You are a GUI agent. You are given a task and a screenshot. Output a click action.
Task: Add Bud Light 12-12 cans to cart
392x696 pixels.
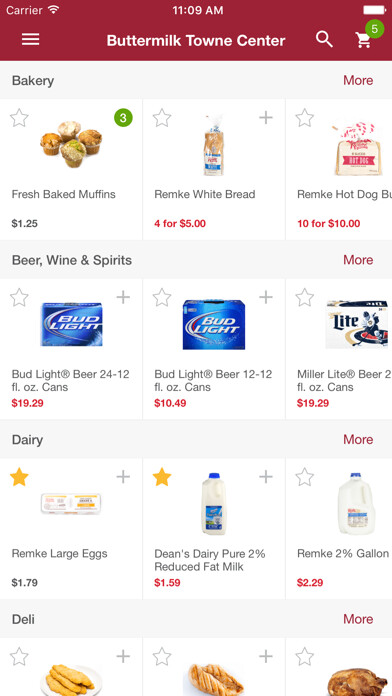click(x=265, y=297)
